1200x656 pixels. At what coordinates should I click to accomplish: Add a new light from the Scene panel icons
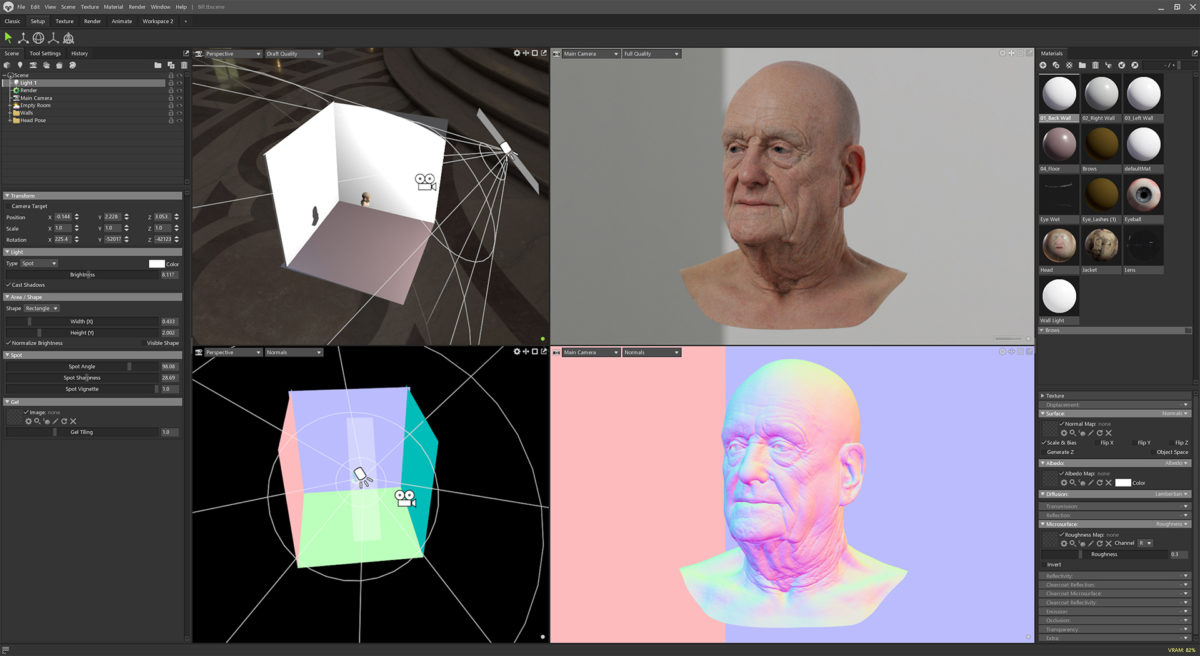[x=21, y=63]
